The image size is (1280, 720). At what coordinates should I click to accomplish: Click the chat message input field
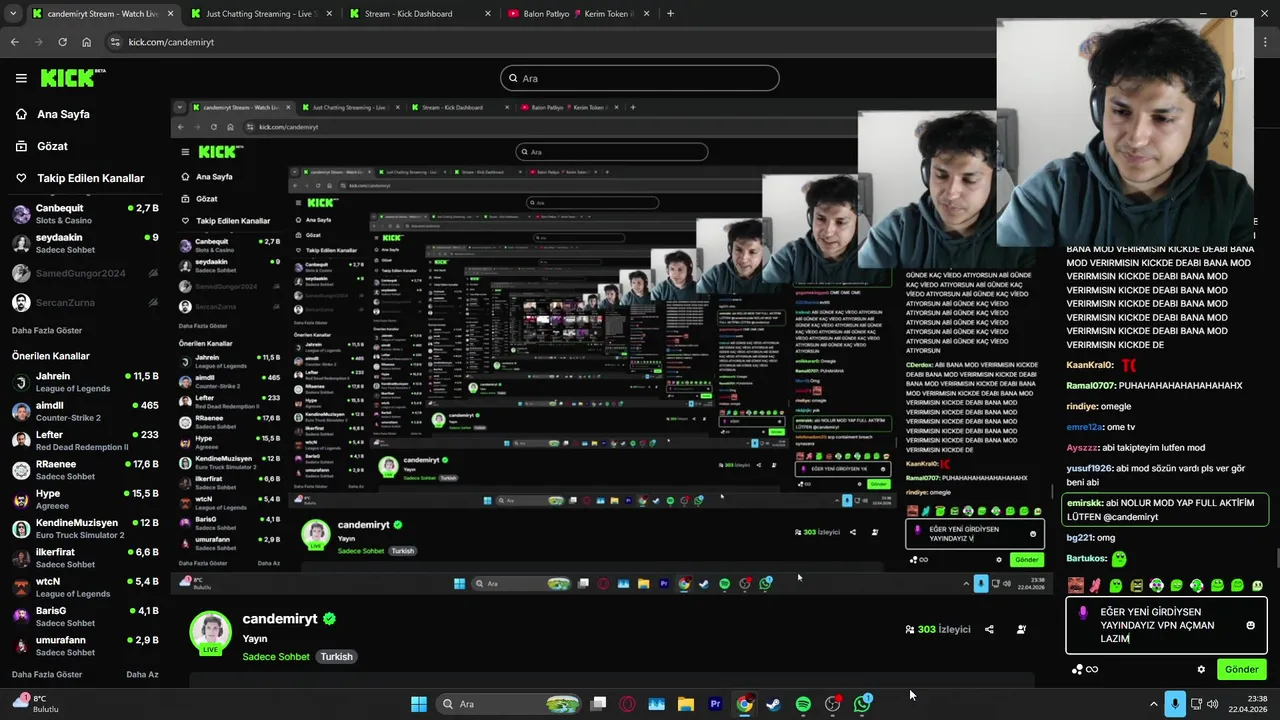tap(1166, 625)
